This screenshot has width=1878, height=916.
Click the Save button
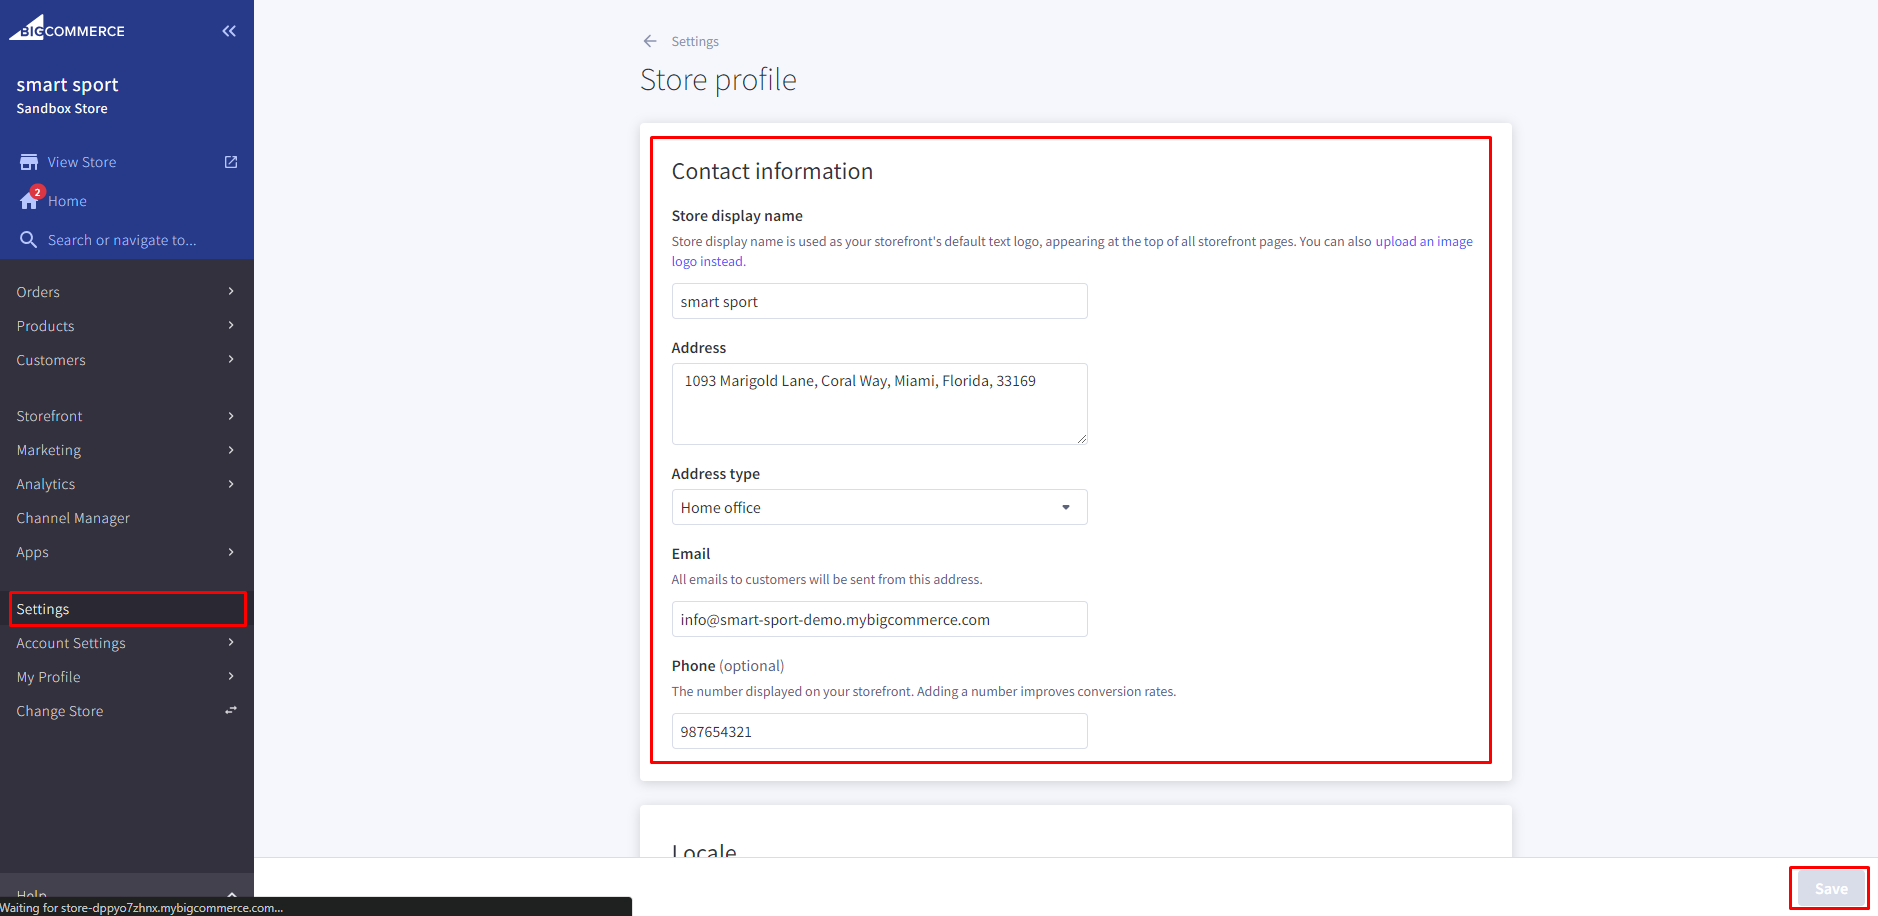click(1830, 888)
